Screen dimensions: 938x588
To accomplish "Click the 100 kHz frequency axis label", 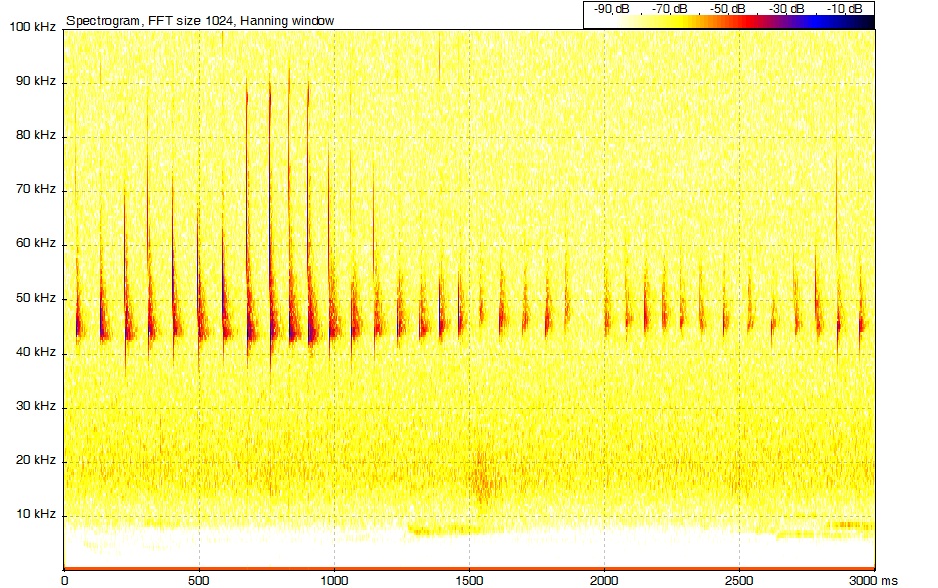I will [x=33, y=27].
